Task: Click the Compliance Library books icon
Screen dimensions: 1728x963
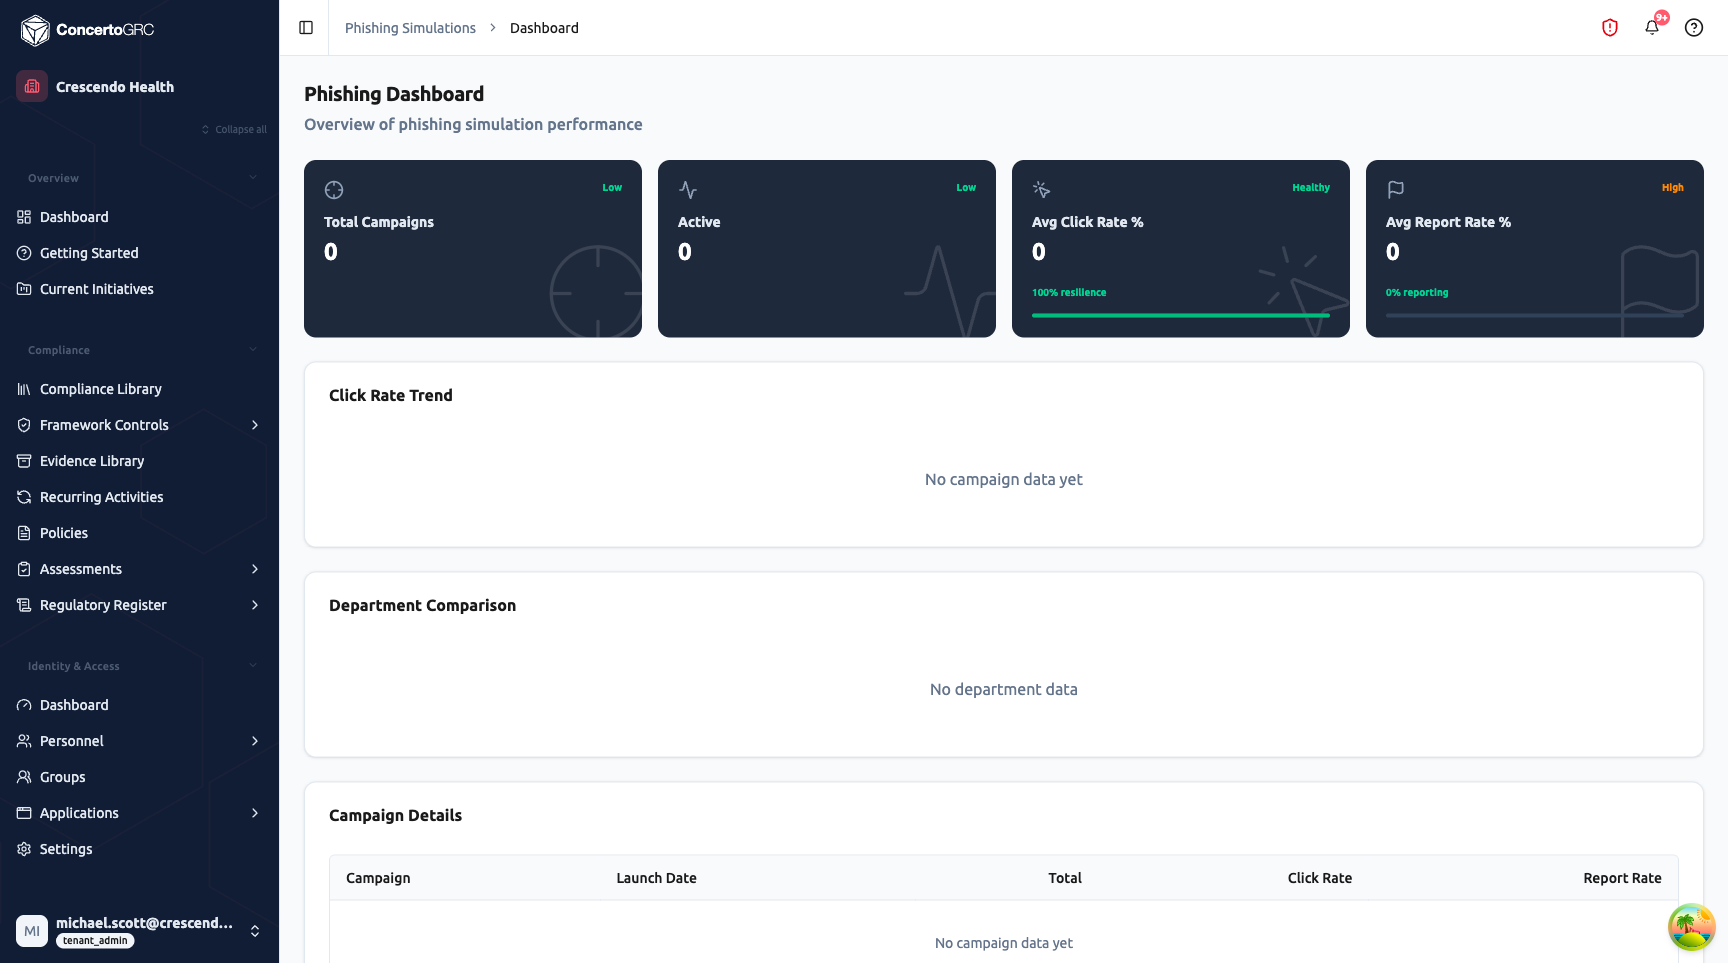Action: pos(24,389)
